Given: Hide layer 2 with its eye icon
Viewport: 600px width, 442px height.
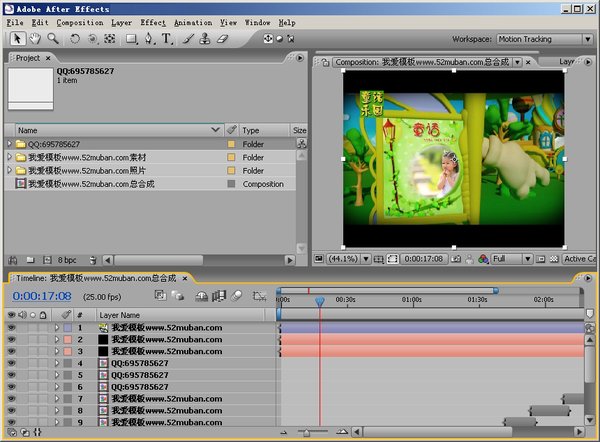Looking at the screenshot, I should coord(11,339).
